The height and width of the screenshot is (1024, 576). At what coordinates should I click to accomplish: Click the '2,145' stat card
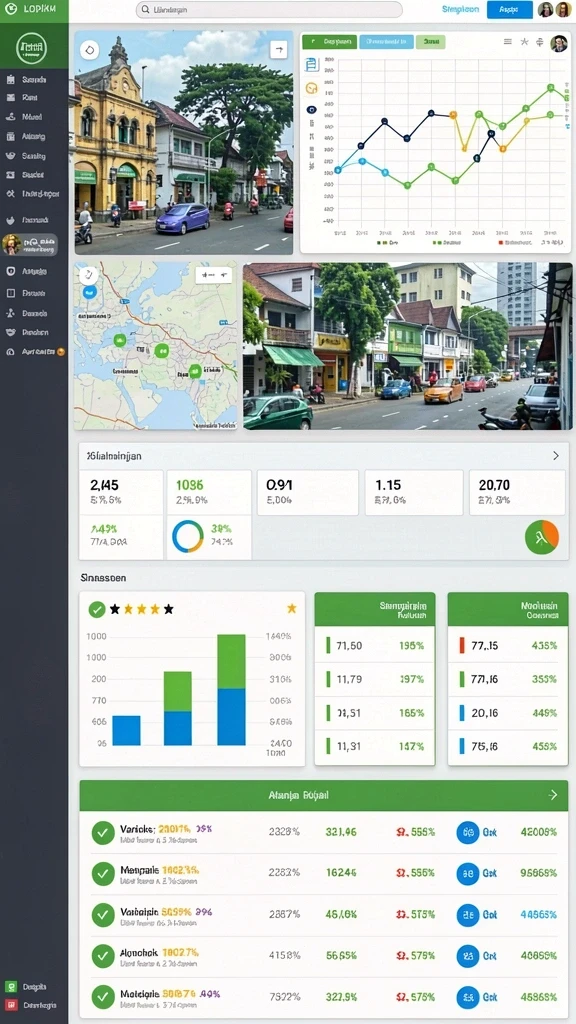[x=121, y=492]
